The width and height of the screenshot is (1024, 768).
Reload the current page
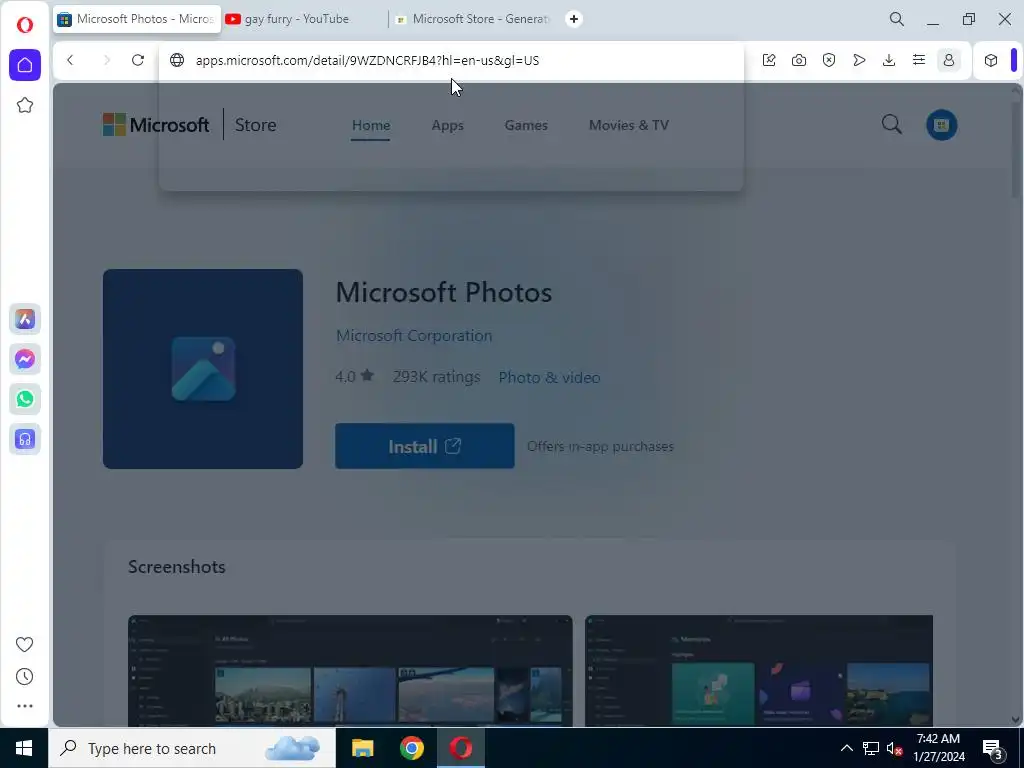[x=138, y=60]
